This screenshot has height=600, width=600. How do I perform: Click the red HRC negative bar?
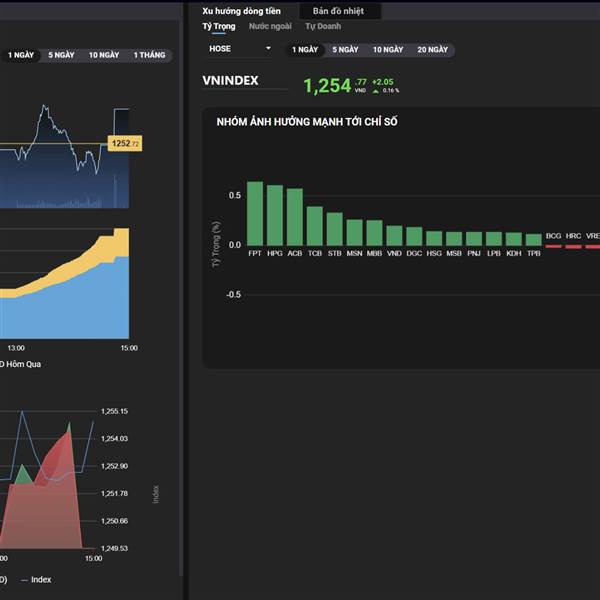point(573,247)
